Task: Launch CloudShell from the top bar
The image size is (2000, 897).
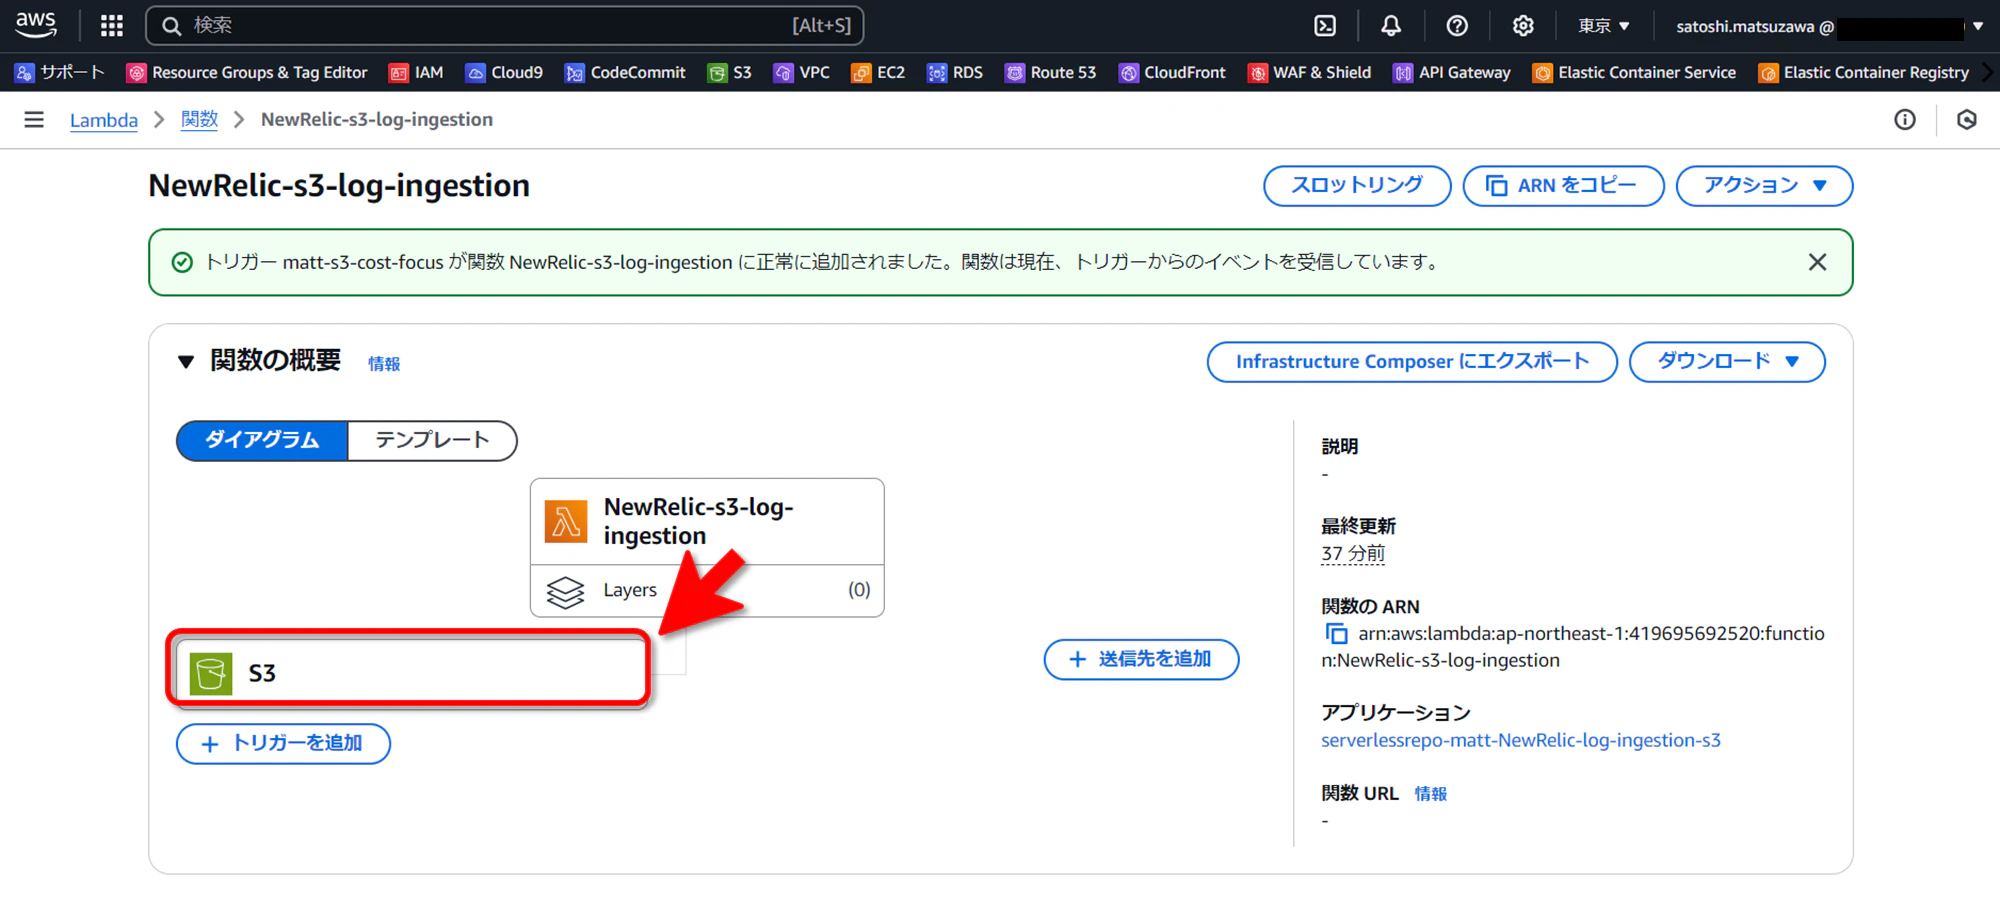Action: 1325,26
